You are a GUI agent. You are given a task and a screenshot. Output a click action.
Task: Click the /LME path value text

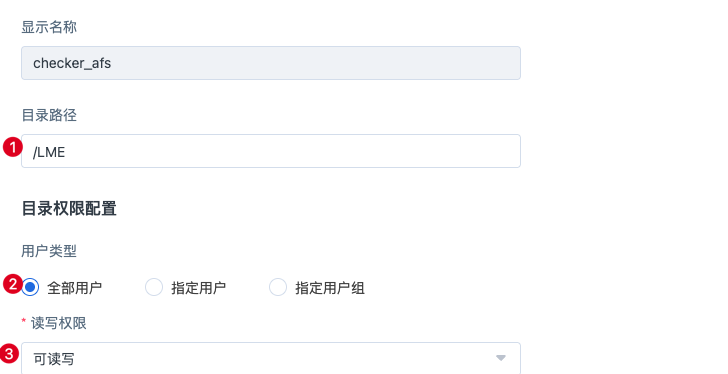pyautogui.click(x=49, y=152)
